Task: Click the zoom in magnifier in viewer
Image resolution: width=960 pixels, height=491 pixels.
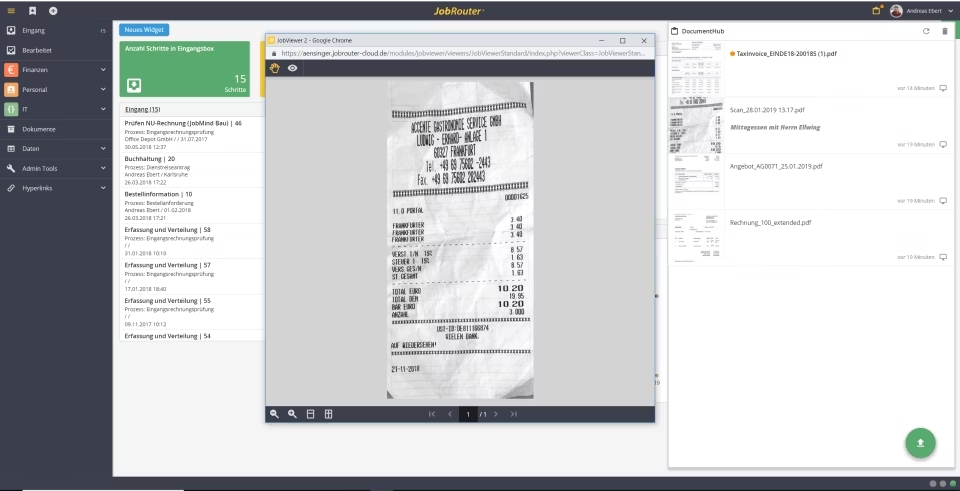Action: (x=292, y=414)
